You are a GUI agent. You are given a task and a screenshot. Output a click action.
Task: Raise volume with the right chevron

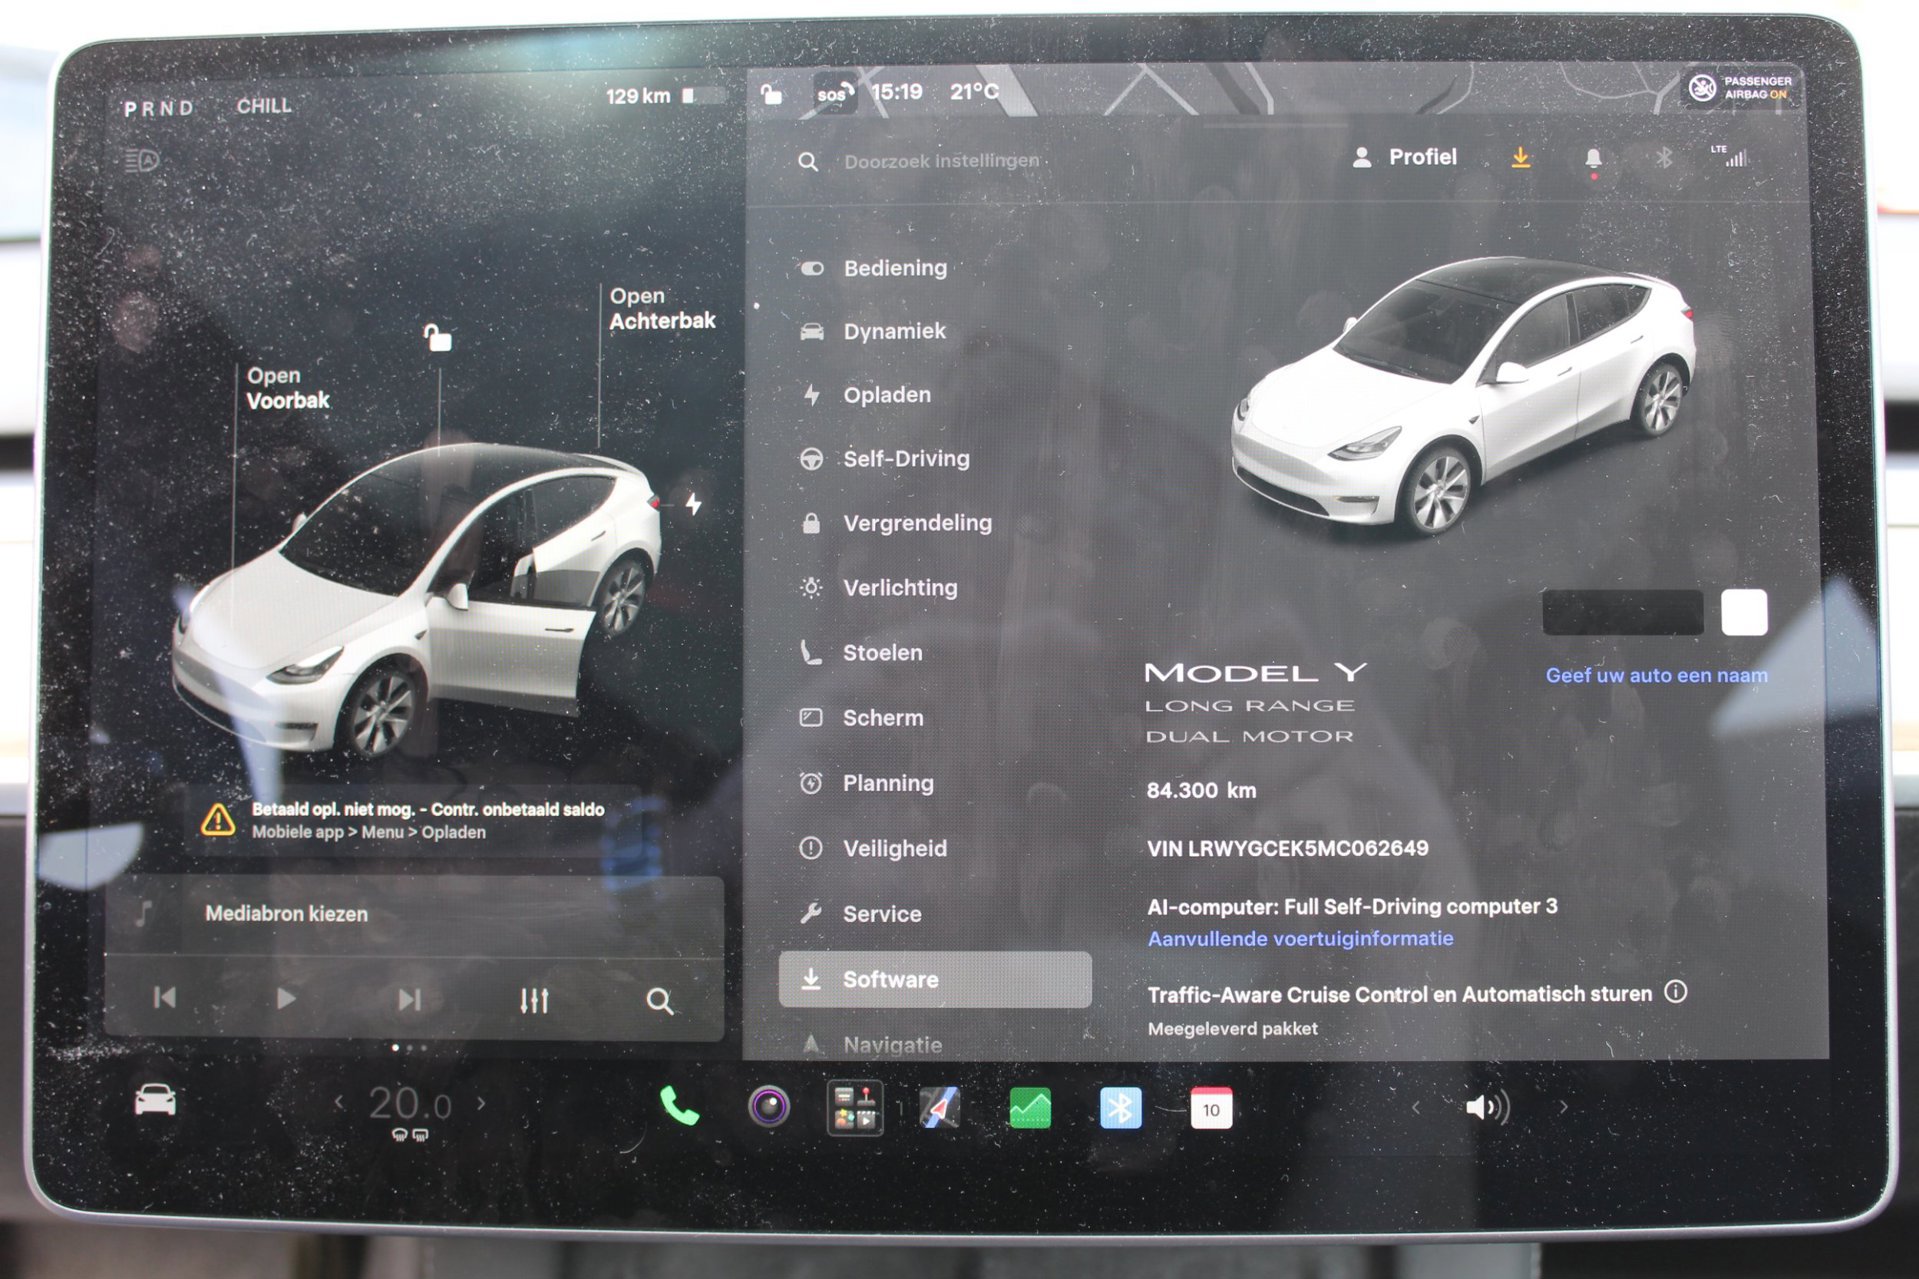coord(1563,1107)
